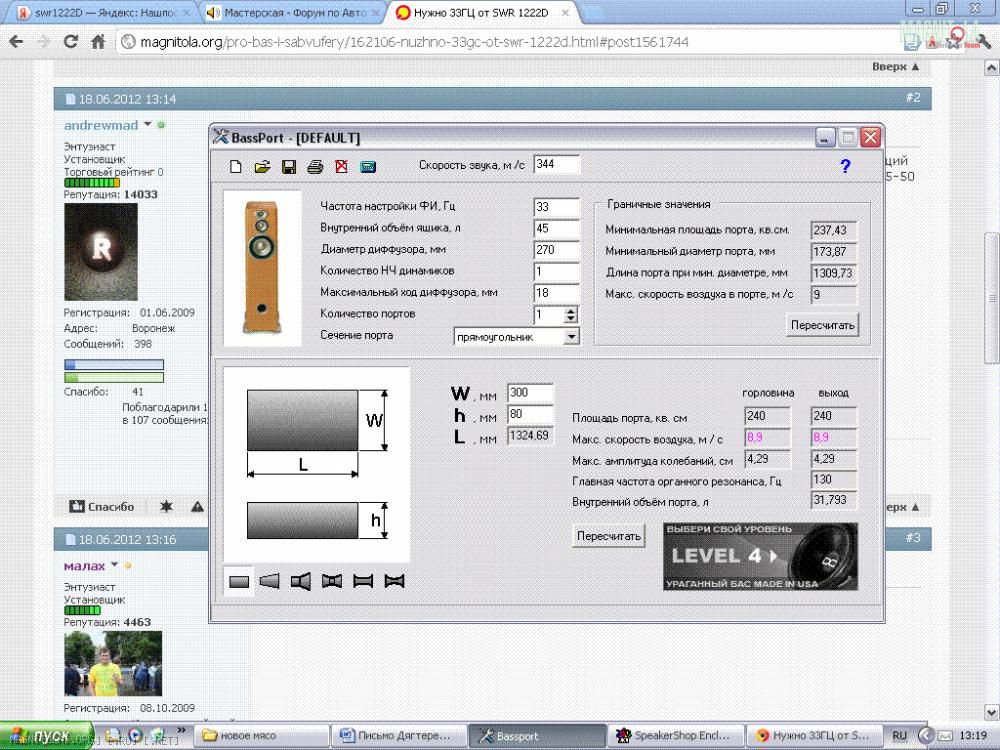
Task: Select the tapered cone port shape icon
Action: point(269,581)
